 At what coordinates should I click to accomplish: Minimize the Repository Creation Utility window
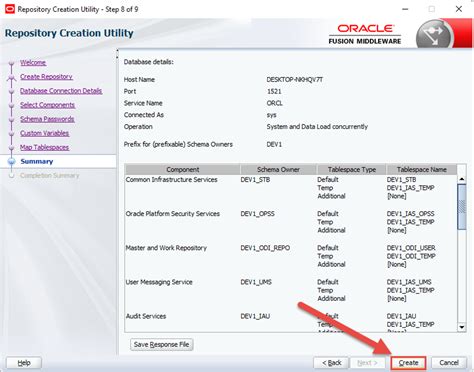pos(405,9)
